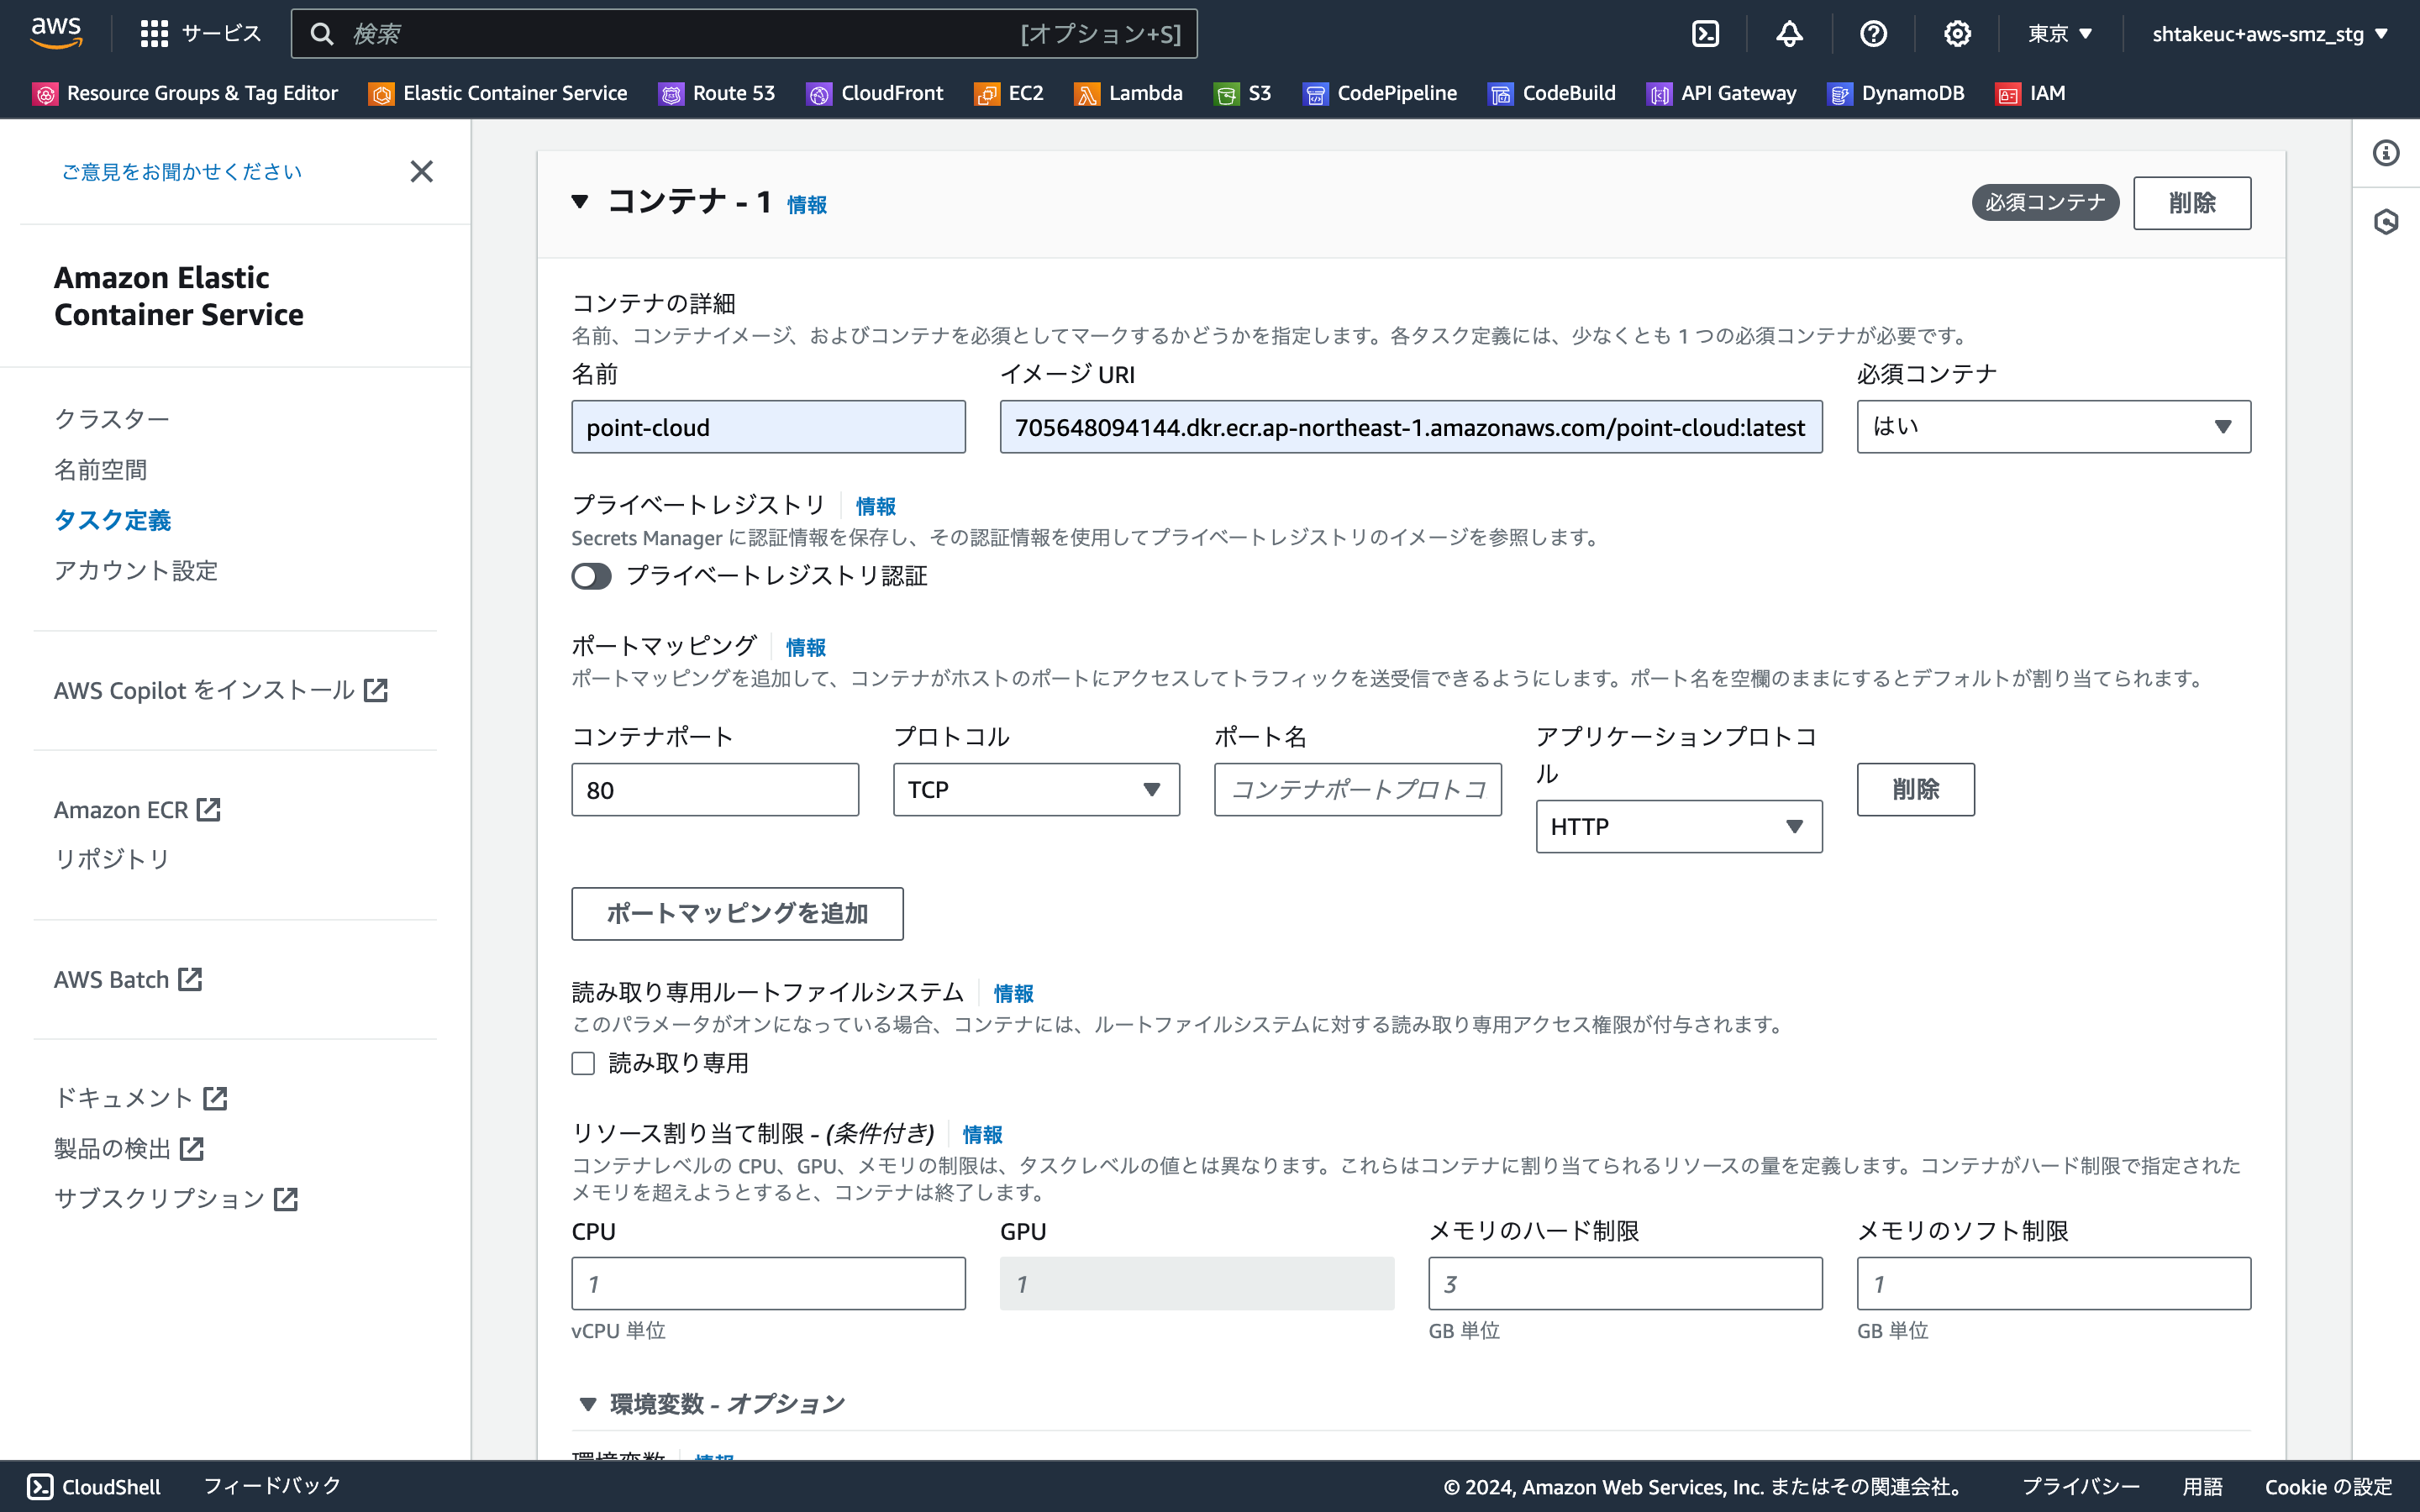Image resolution: width=2420 pixels, height=1512 pixels.
Task: Toggle private registry authentication switch
Action: pyautogui.click(x=591, y=576)
